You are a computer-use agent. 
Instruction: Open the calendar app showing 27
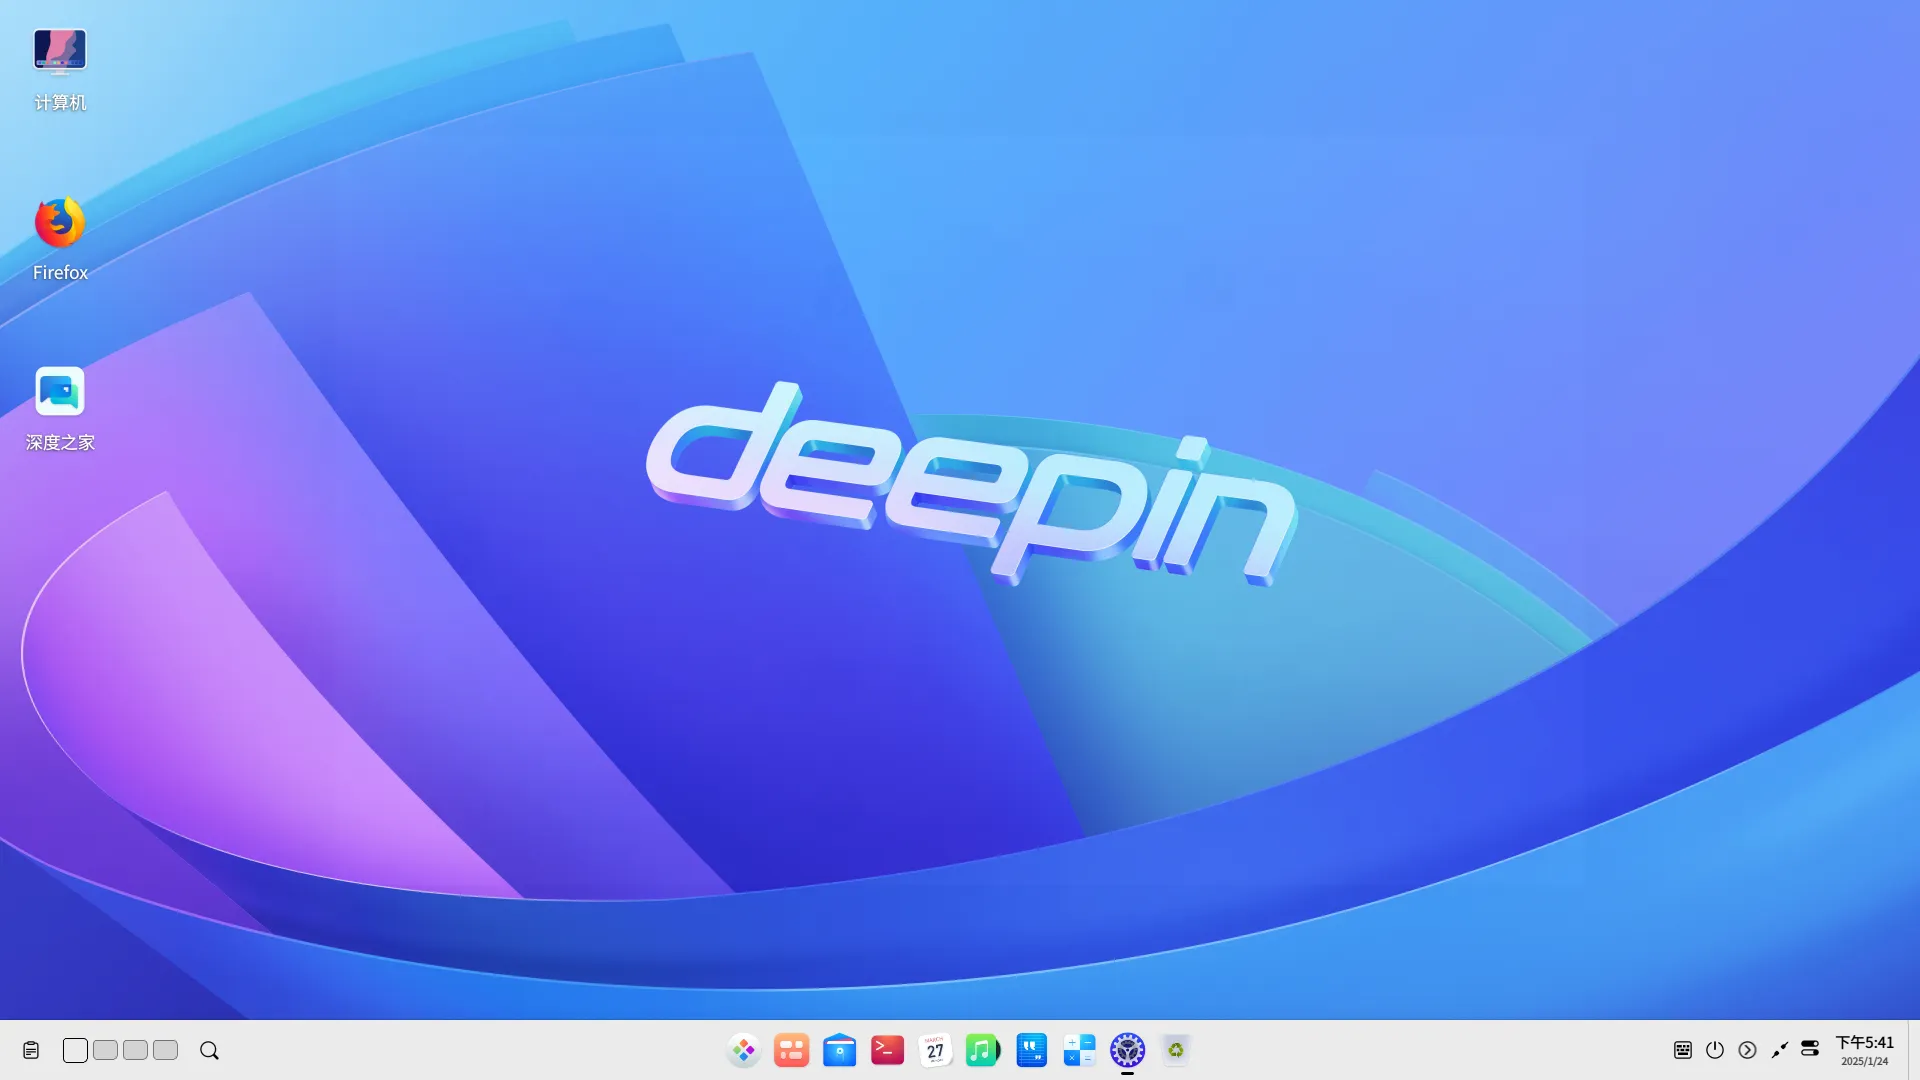(x=935, y=1050)
